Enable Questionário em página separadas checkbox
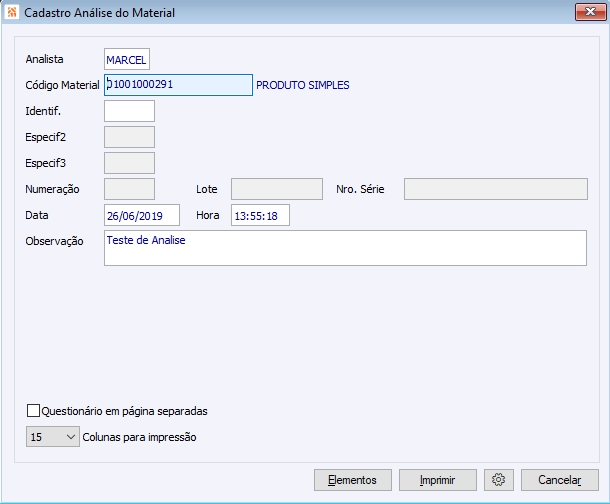This screenshot has width=610, height=504. point(33,411)
